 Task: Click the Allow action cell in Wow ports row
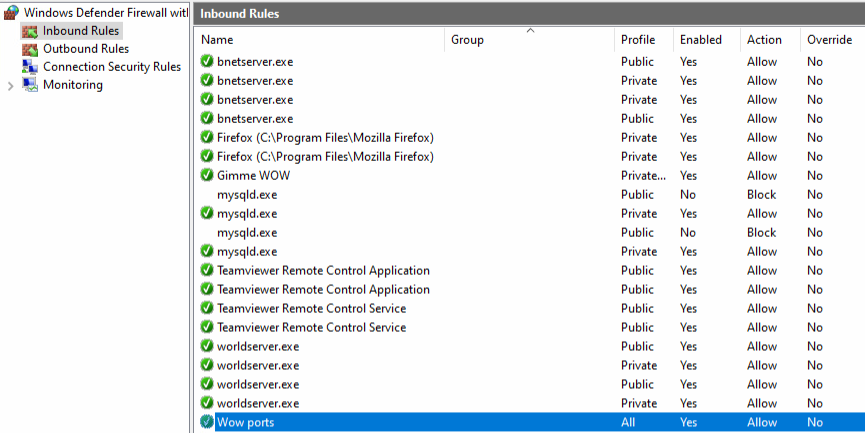(762, 423)
